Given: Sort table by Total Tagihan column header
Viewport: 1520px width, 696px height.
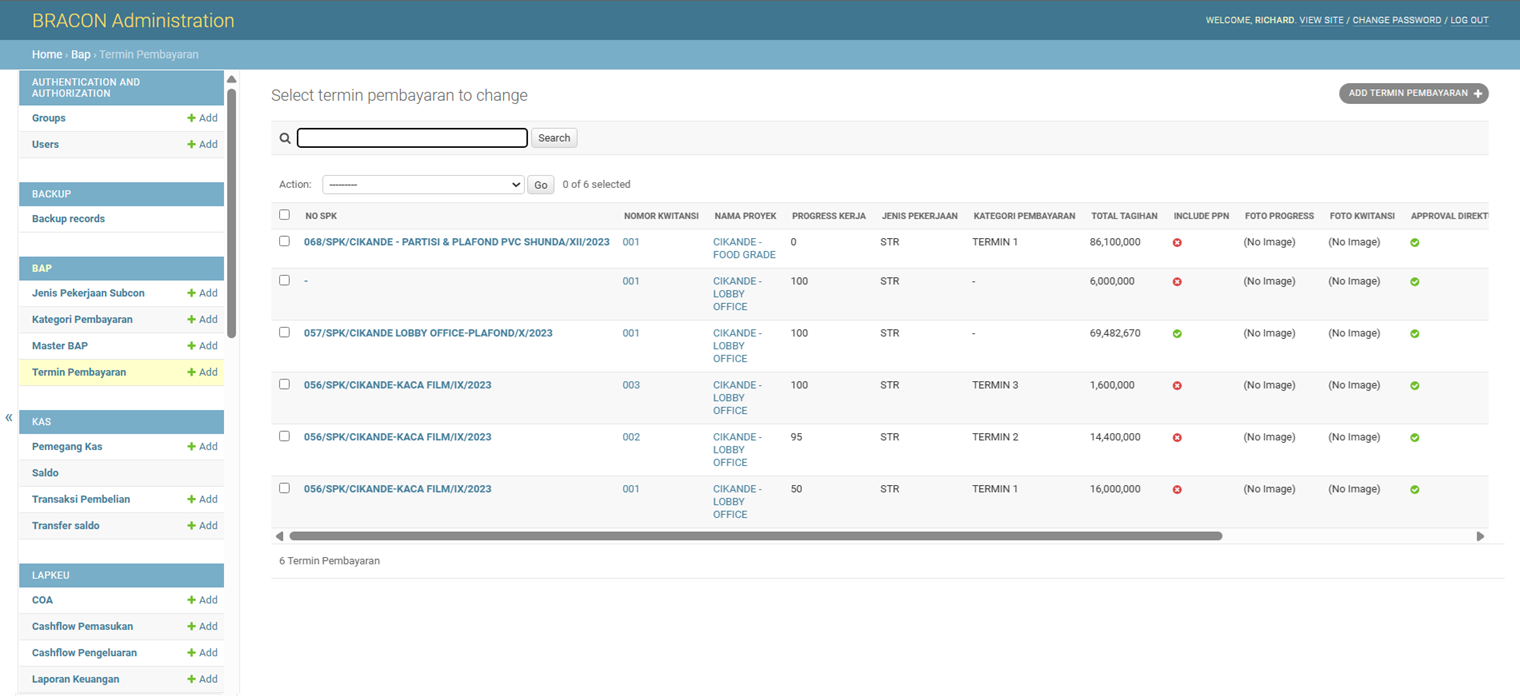Looking at the screenshot, I should point(1124,216).
